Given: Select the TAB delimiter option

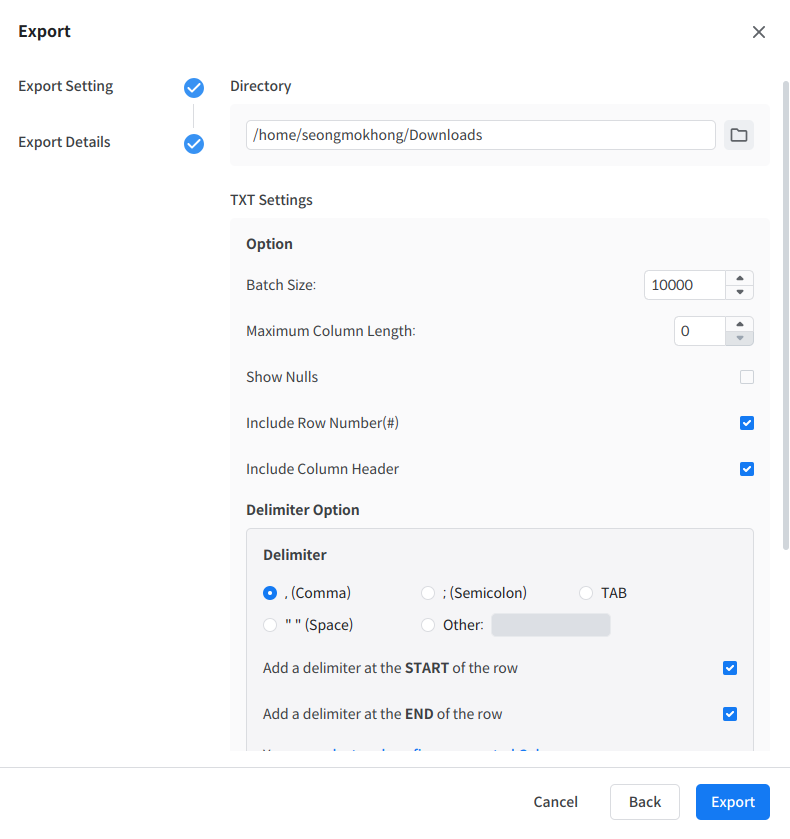Looking at the screenshot, I should pos(586,593).
